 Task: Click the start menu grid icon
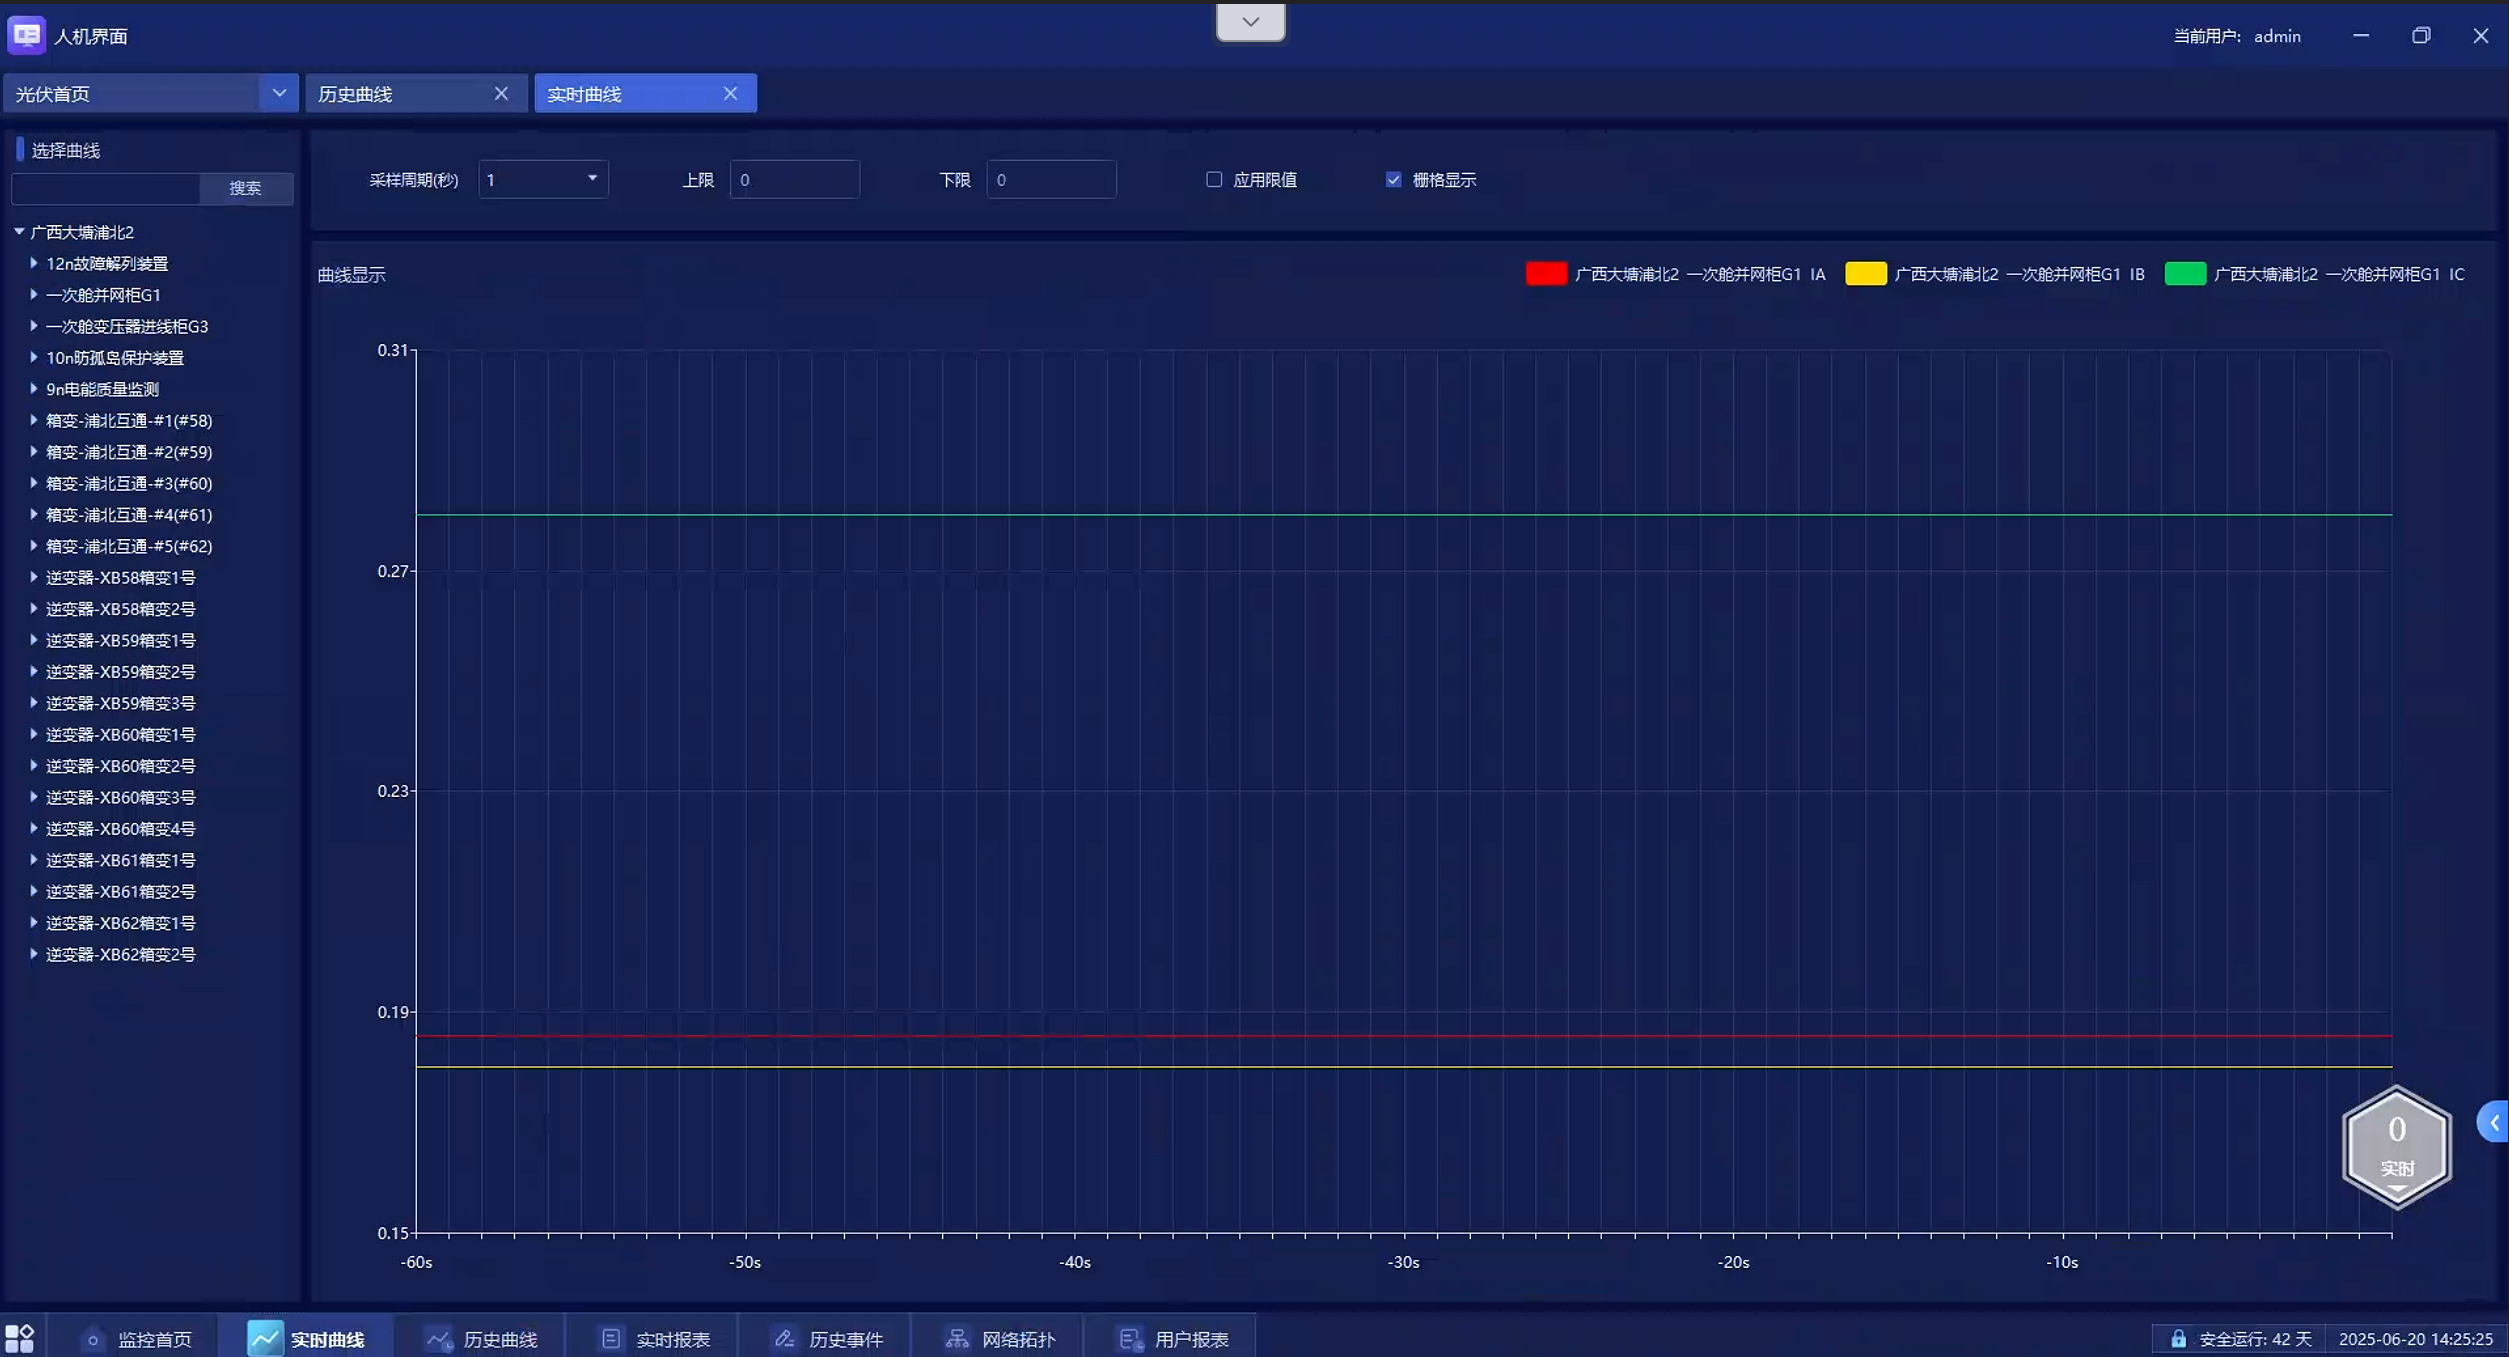(x=20, y=1338)
